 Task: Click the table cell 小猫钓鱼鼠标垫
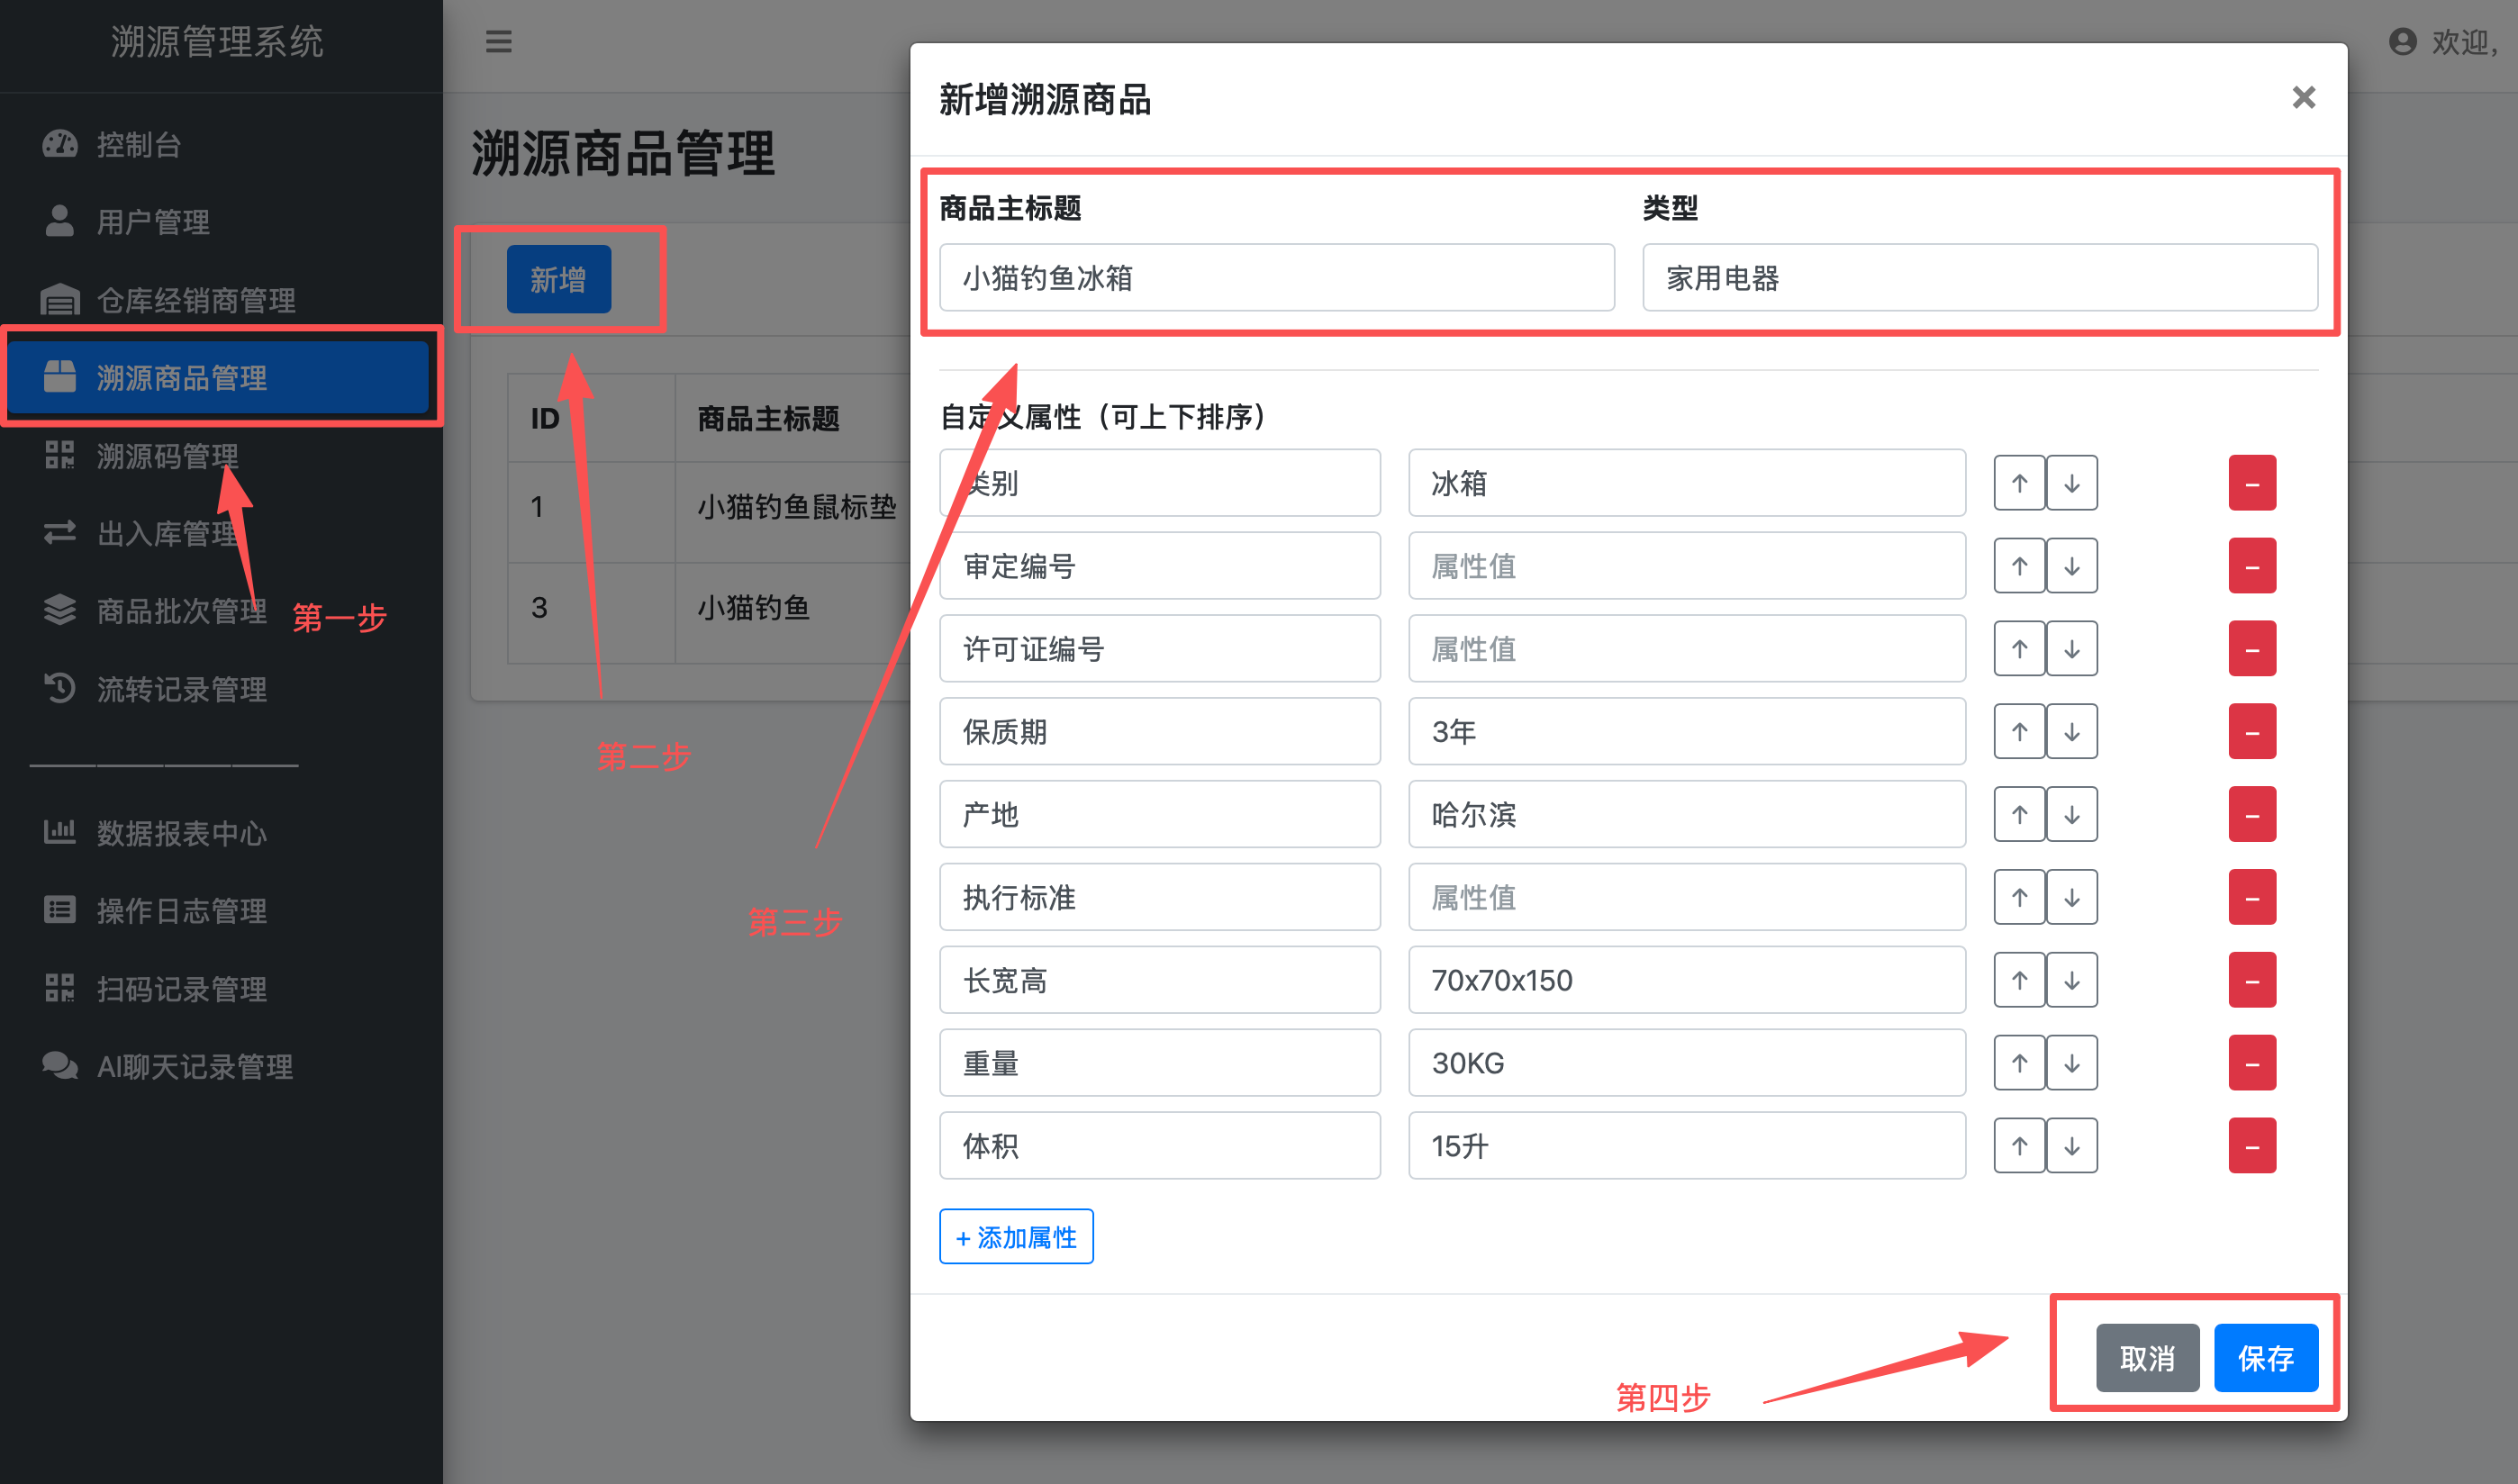796,508
